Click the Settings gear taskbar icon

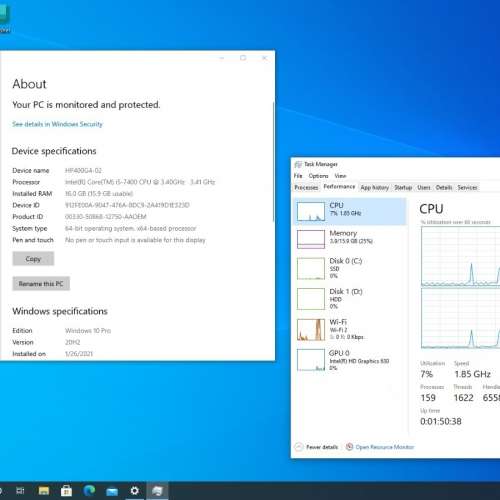tap(134, 491)
